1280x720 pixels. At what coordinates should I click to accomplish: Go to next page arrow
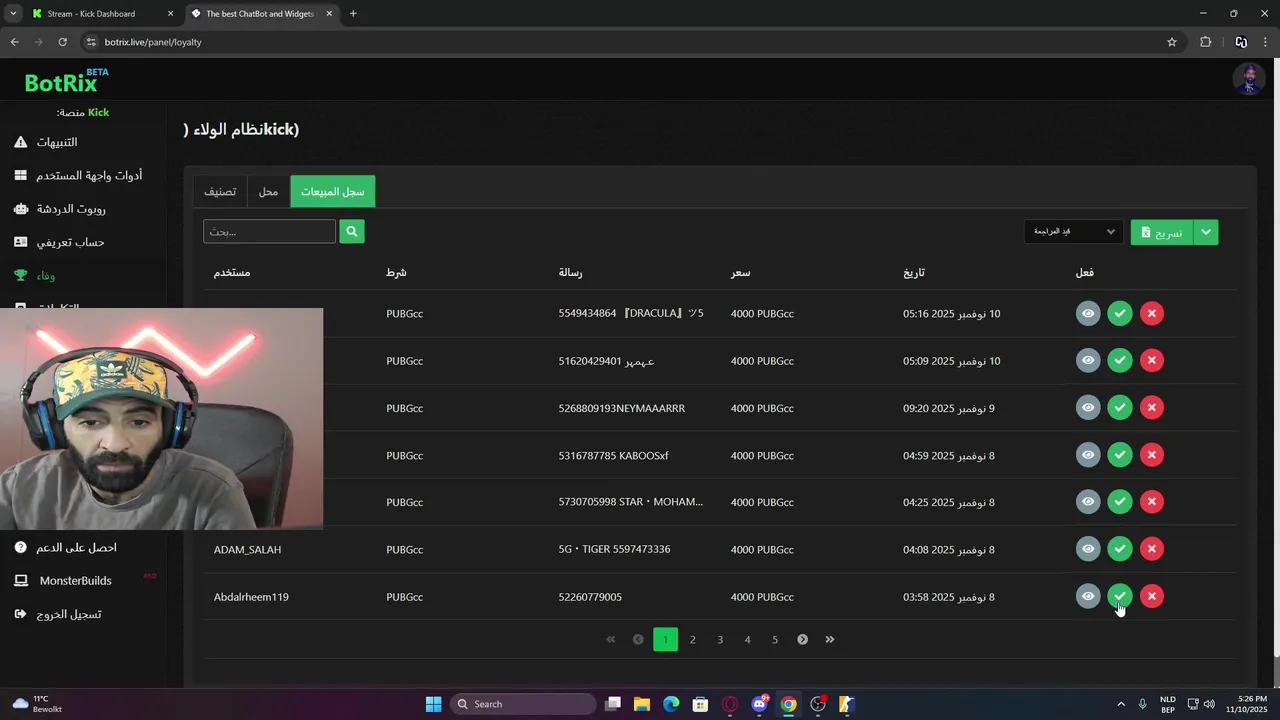[x=802, y=639]
